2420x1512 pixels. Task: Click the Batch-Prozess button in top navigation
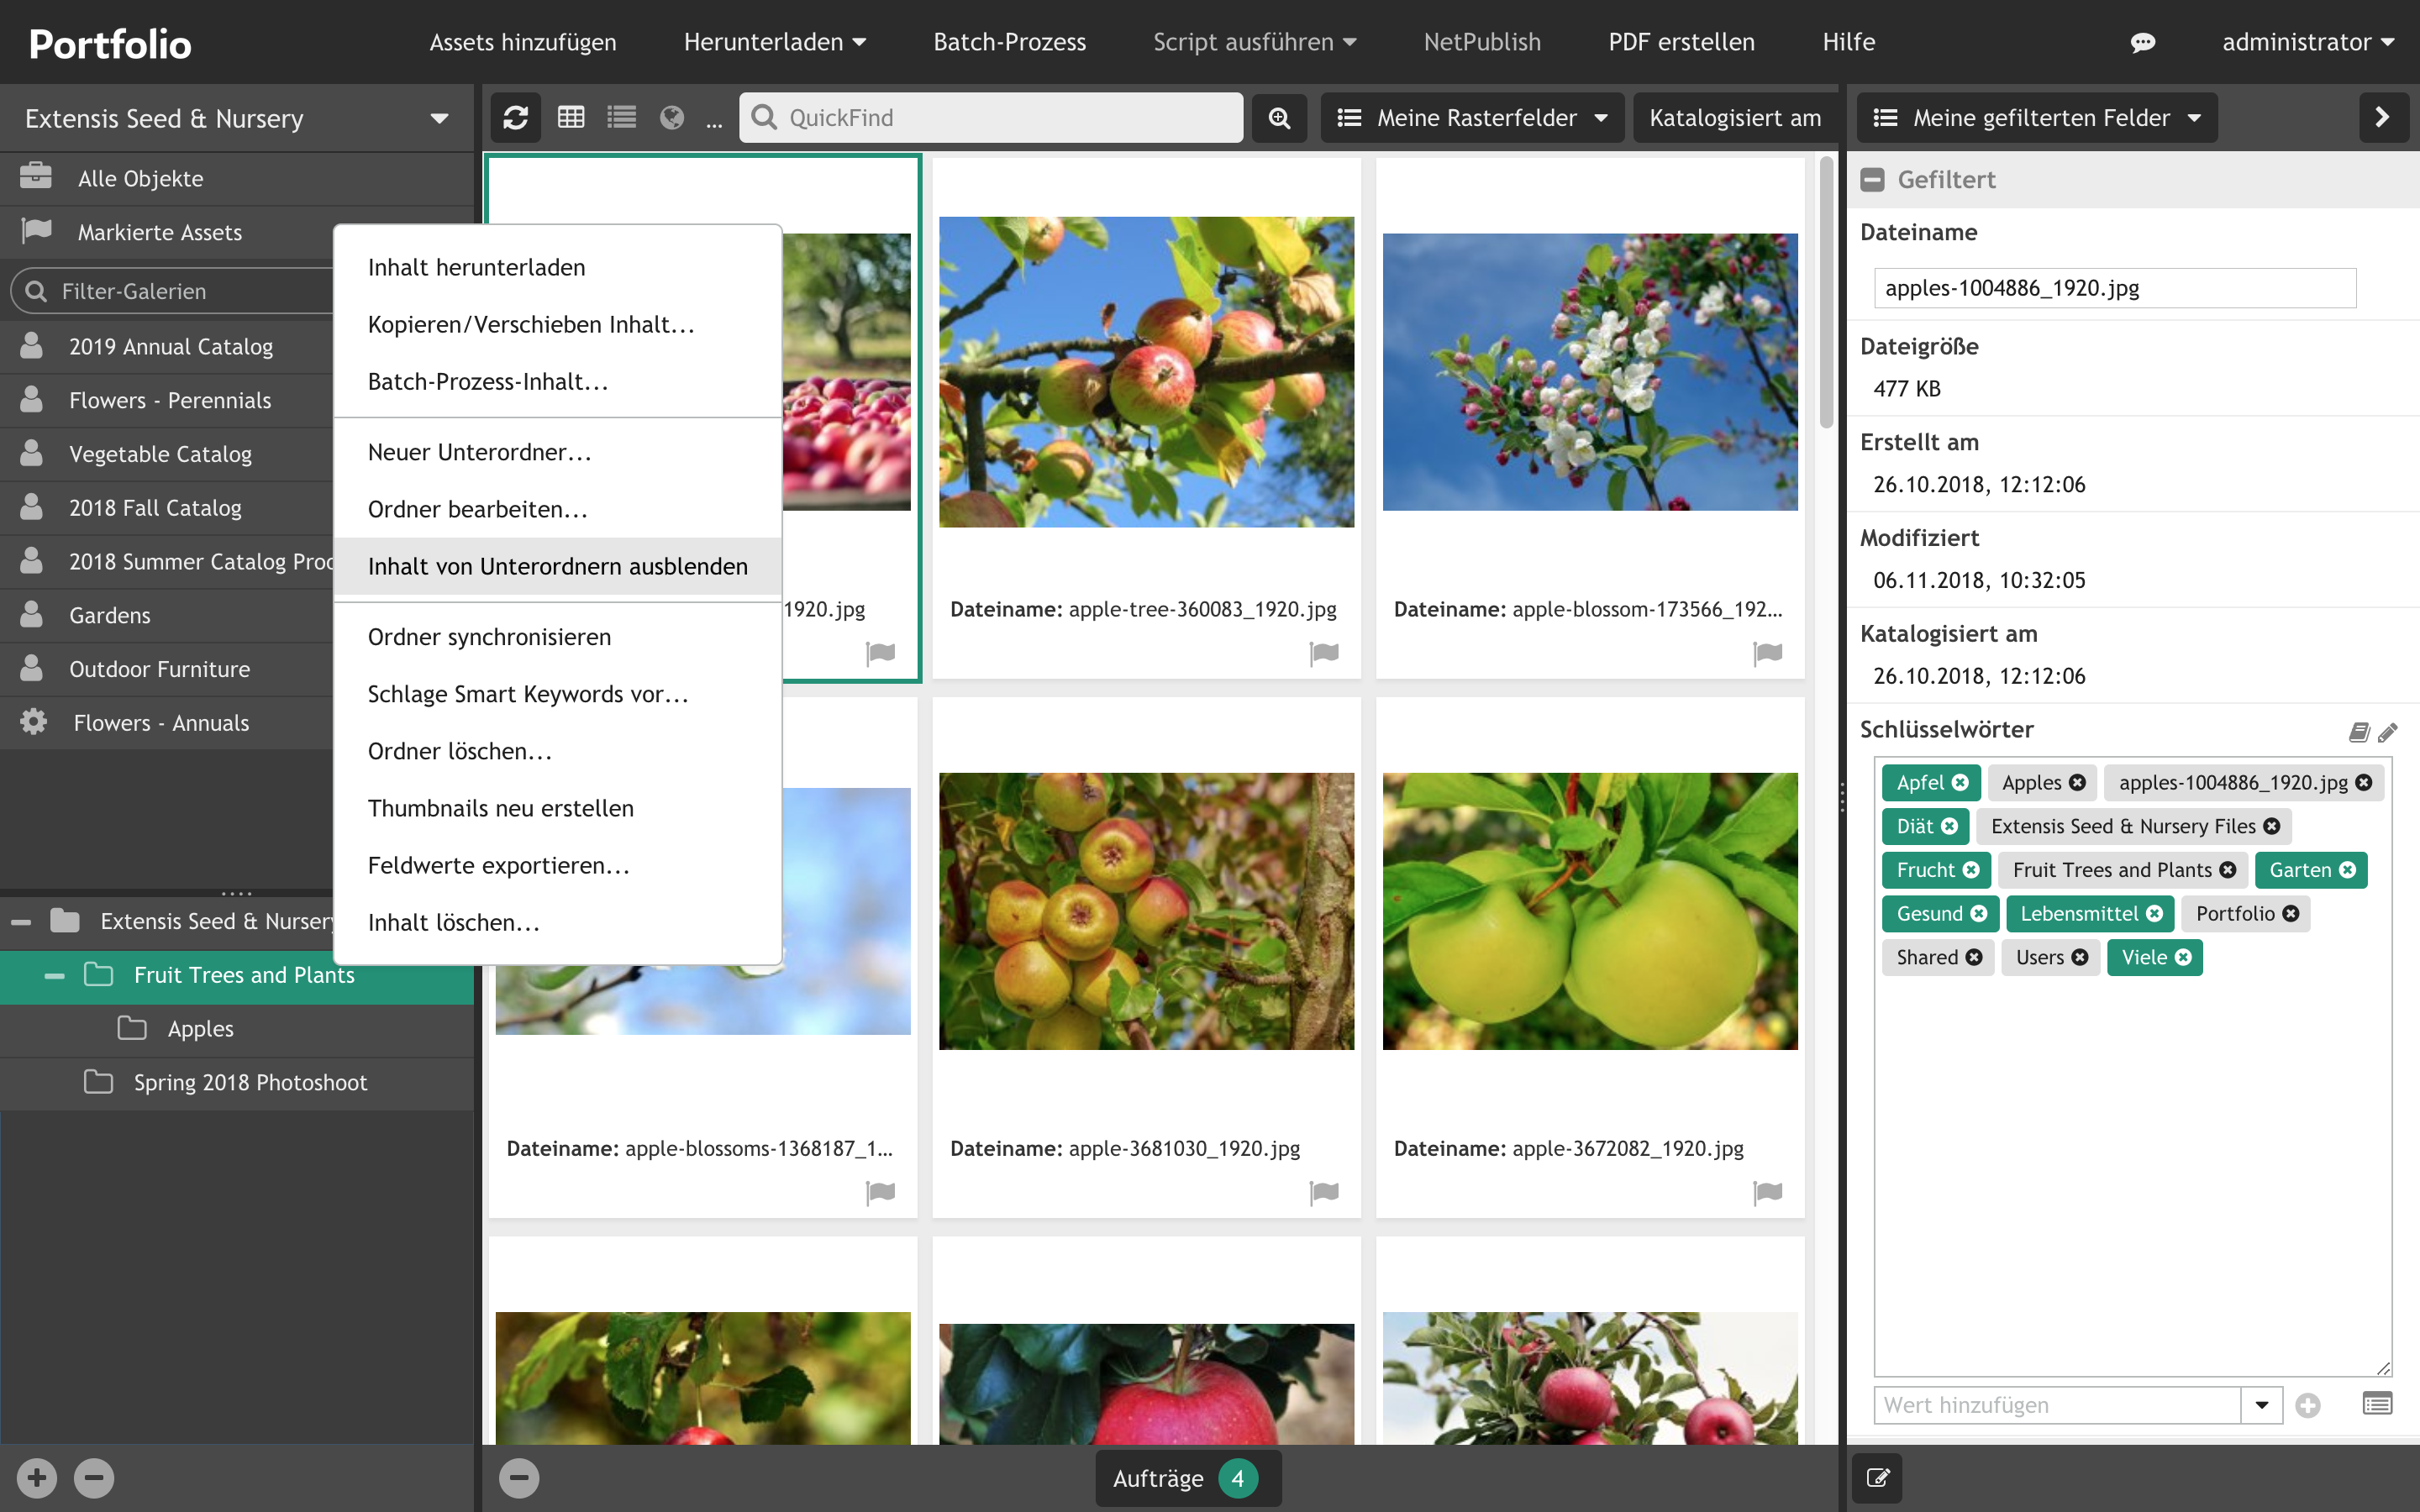pos(1009,42)
